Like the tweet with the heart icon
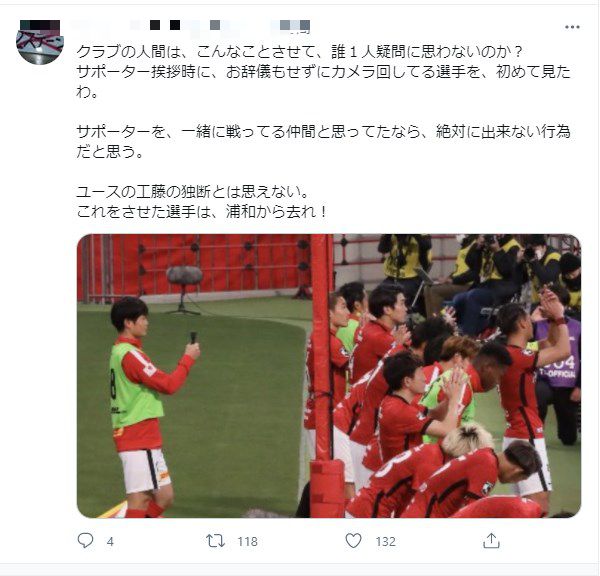600x576 pixels. pyautogui.click(x=353, y=541)
